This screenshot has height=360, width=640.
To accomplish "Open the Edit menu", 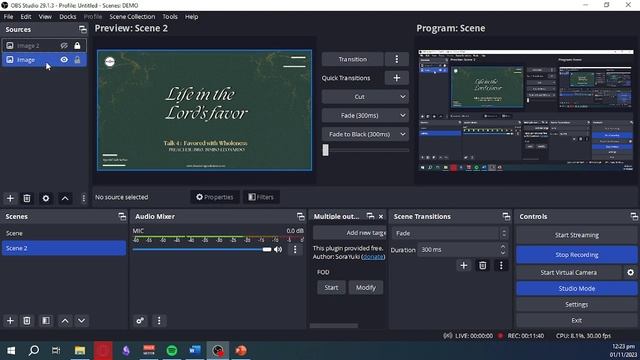I will (26, 17).
